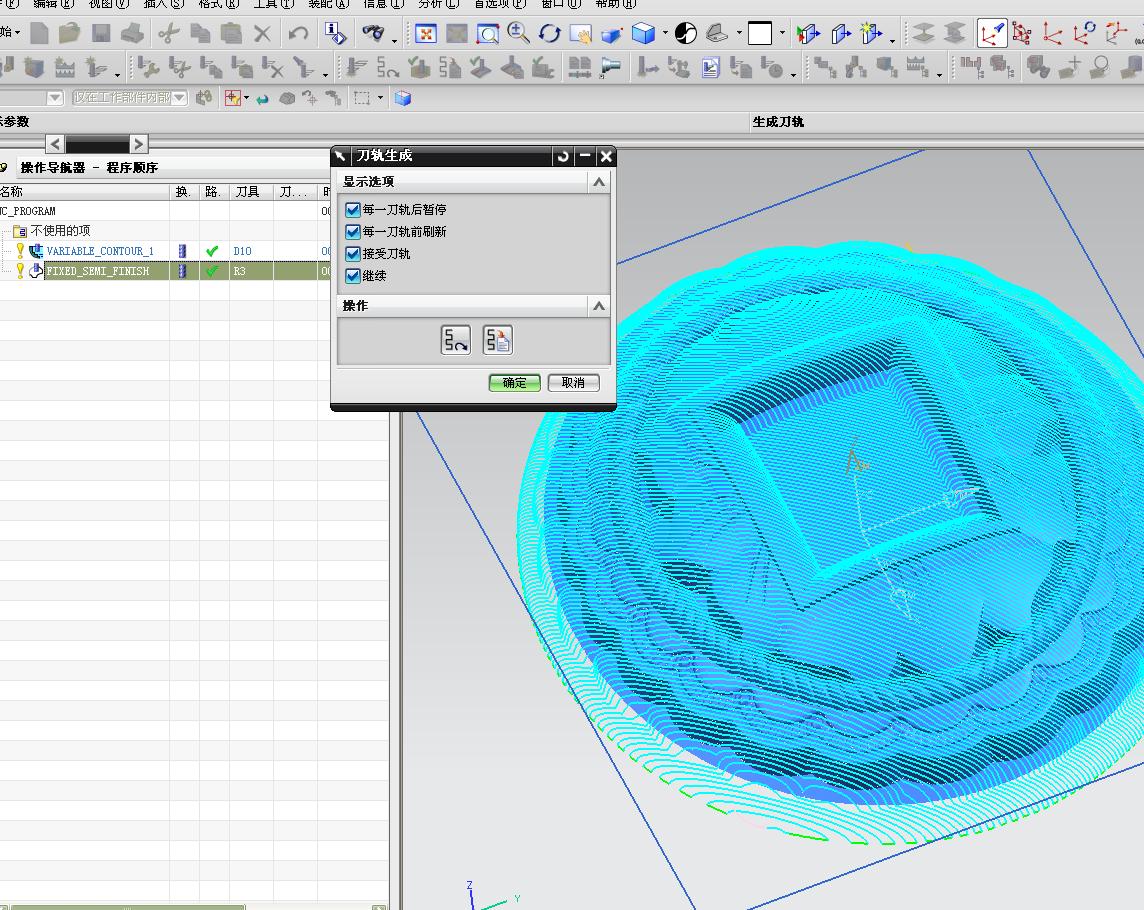The height and width of the screenshot is (910, 1144).
Task: Open the 编辑(E) menu
Action: click(x=53, y=4)
